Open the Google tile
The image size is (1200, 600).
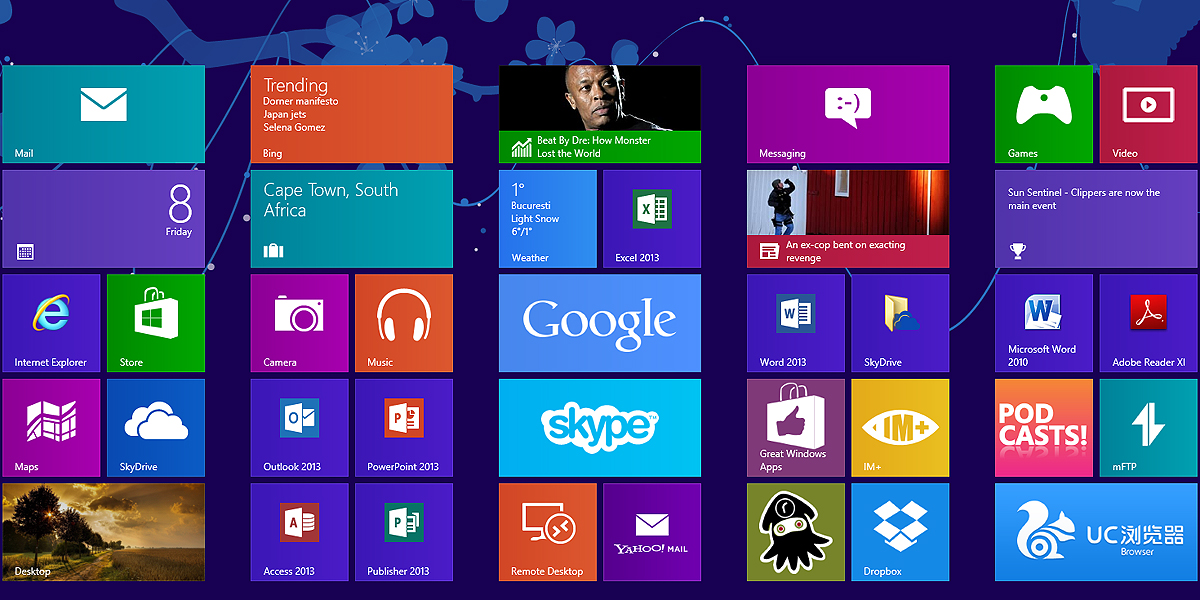tap(600, 323)
